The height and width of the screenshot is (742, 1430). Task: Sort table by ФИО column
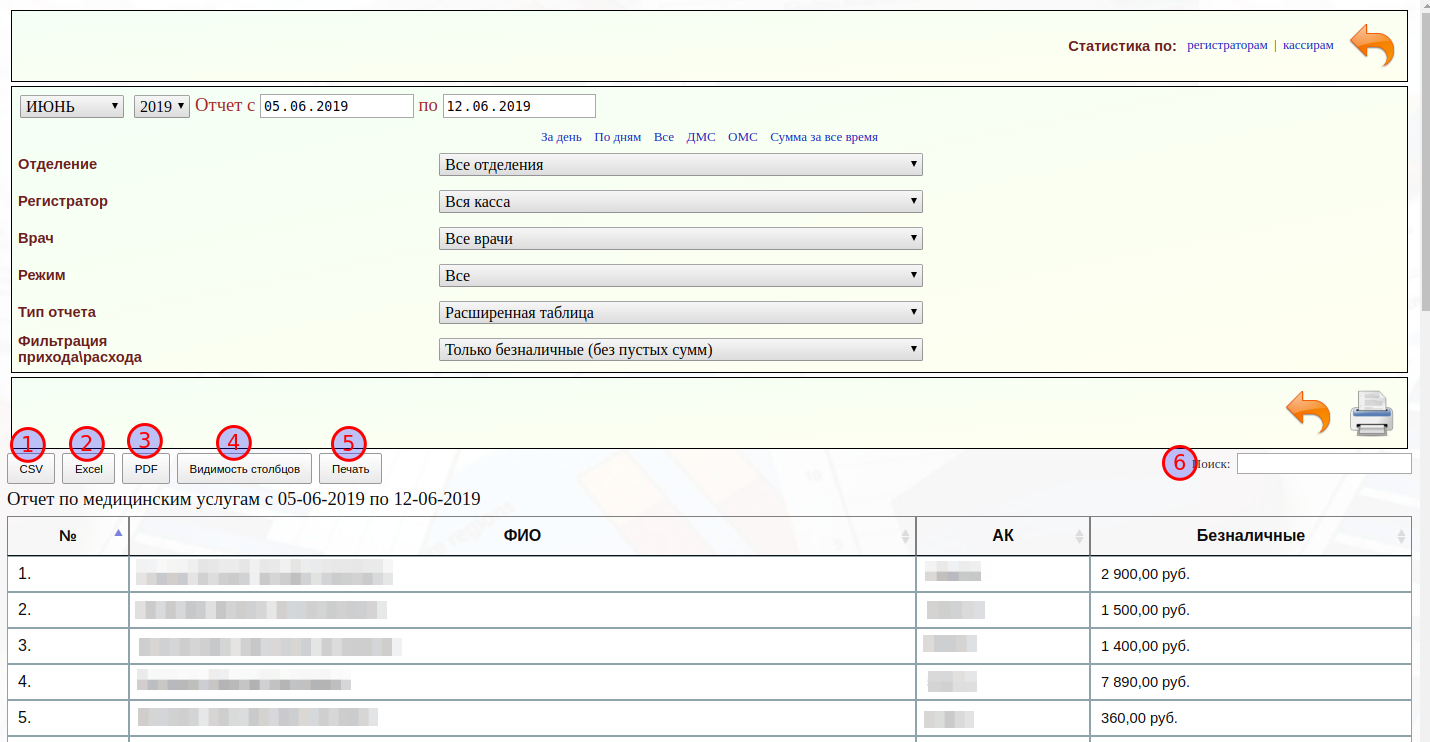pyautogui.click(x=522, y=535)
